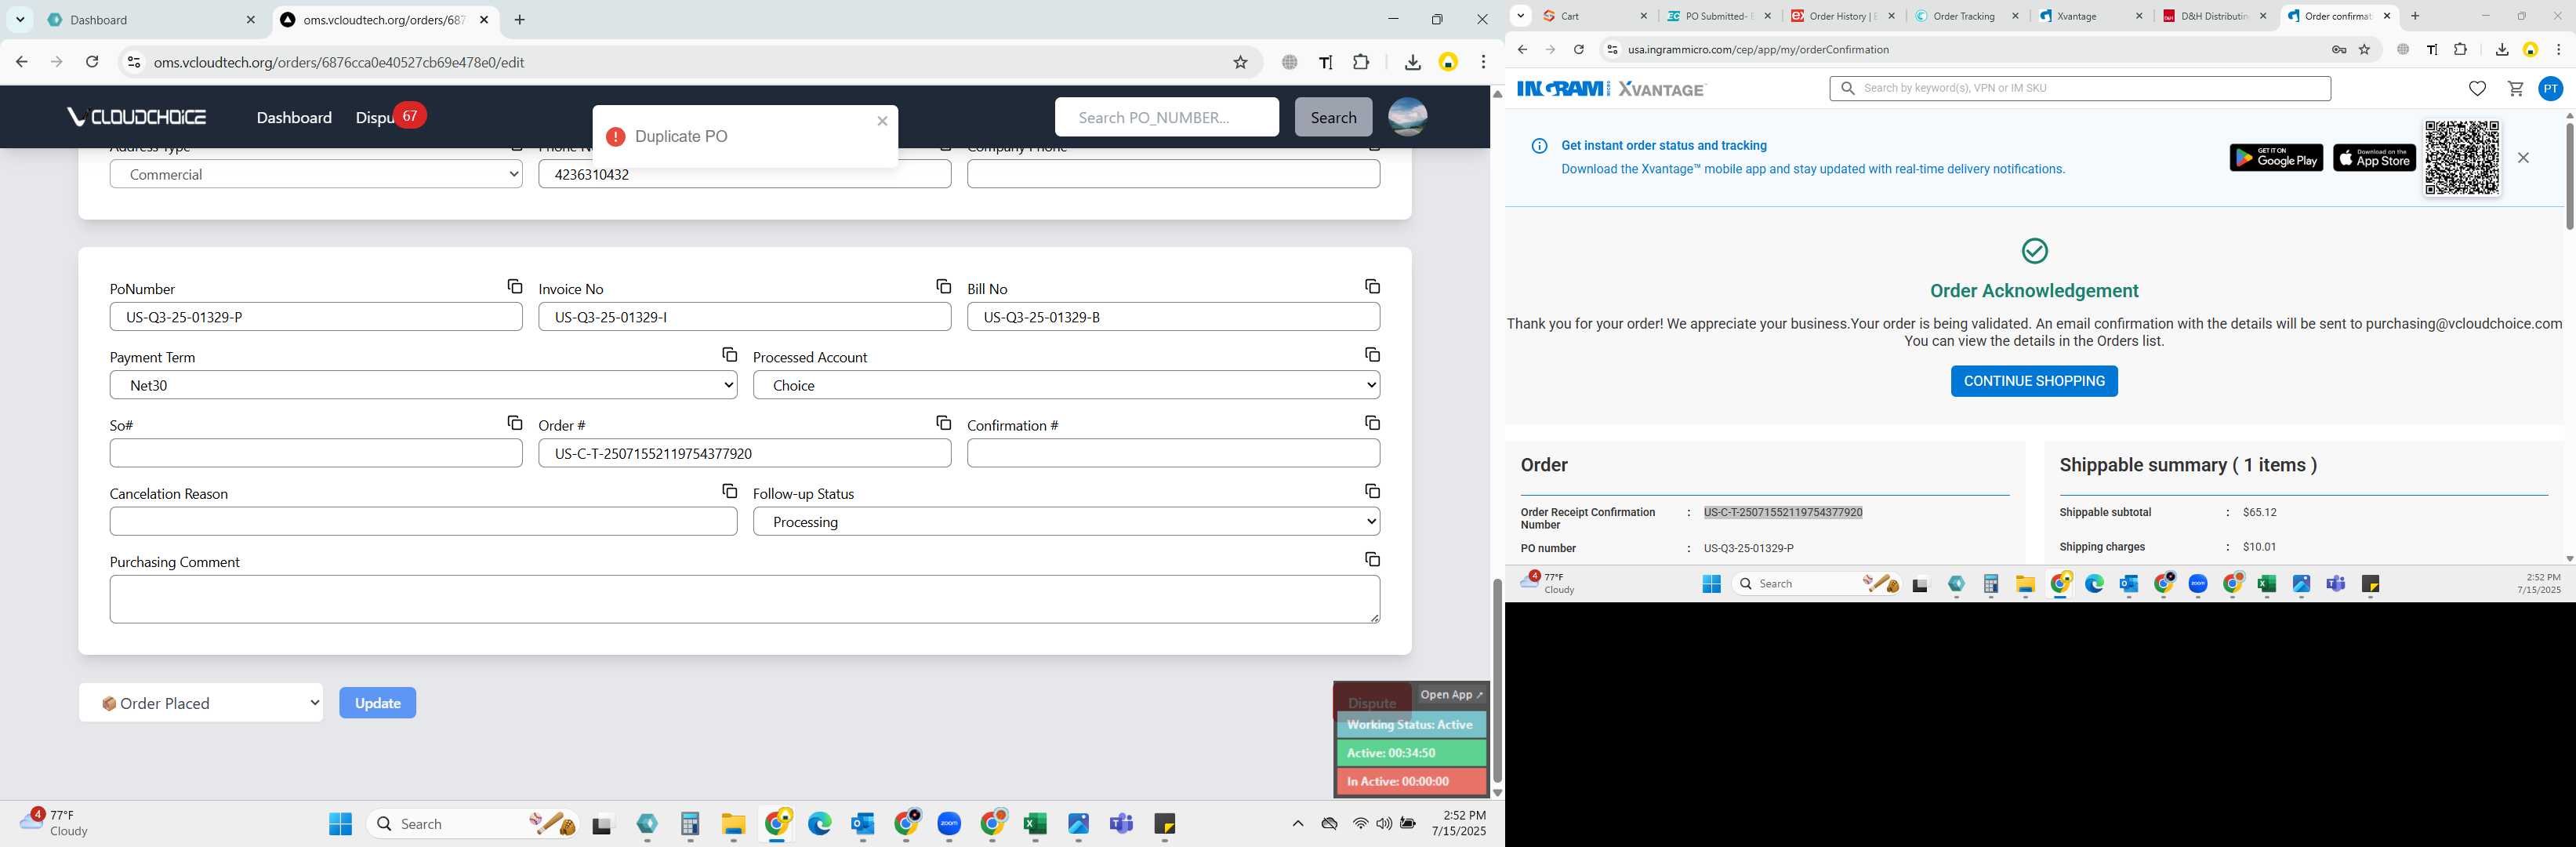Click the OMS page vertical scrollbar
Screen dimensions: 2576x847
click(1497, 680)
